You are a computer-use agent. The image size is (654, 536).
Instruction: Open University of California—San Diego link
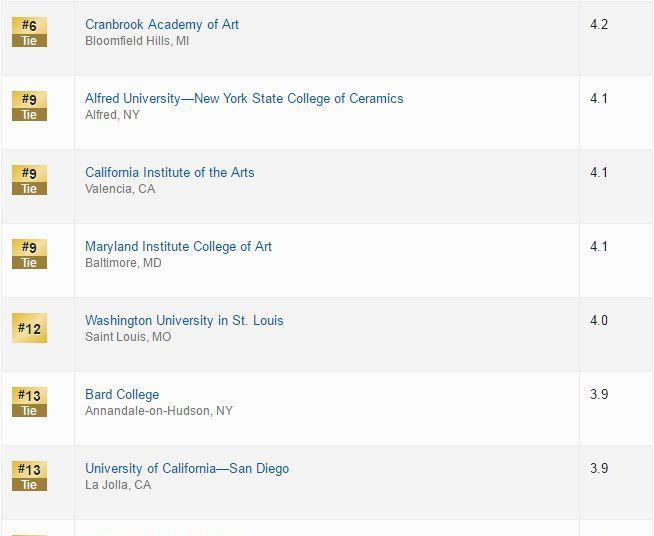click(187, 468)
